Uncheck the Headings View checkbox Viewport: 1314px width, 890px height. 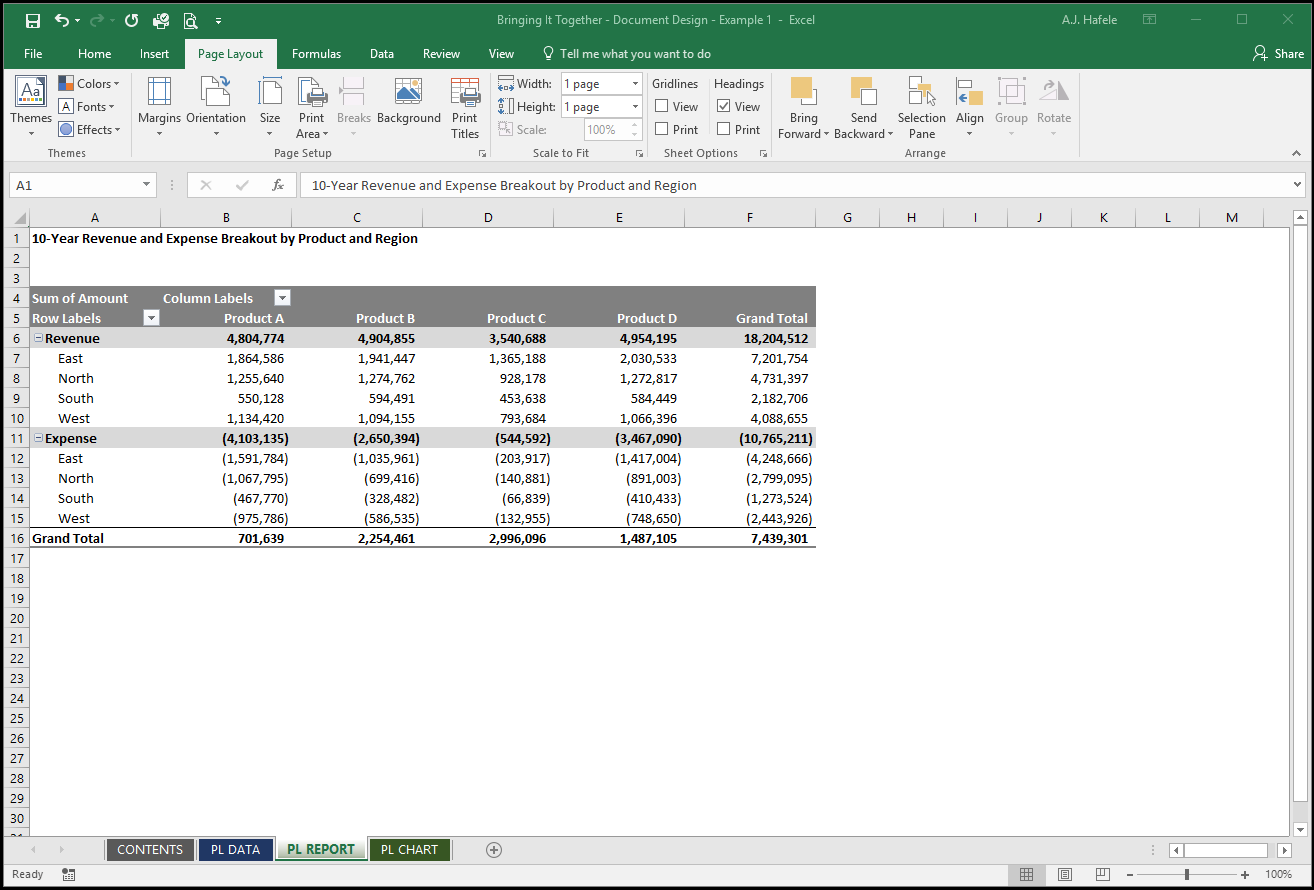724,106
